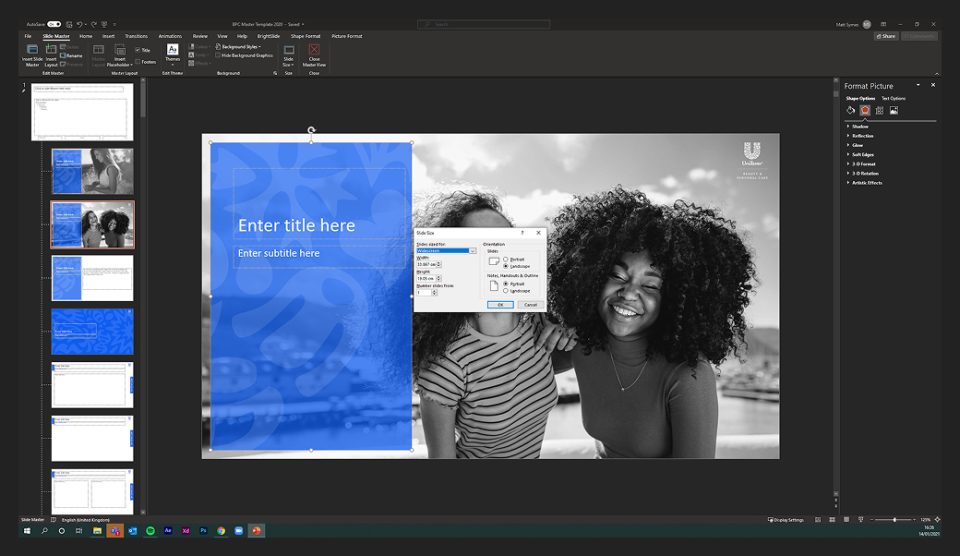Click OK in the Slide Size dialog
This screenshot has width=960, height=556.
(x=500, y=304)
